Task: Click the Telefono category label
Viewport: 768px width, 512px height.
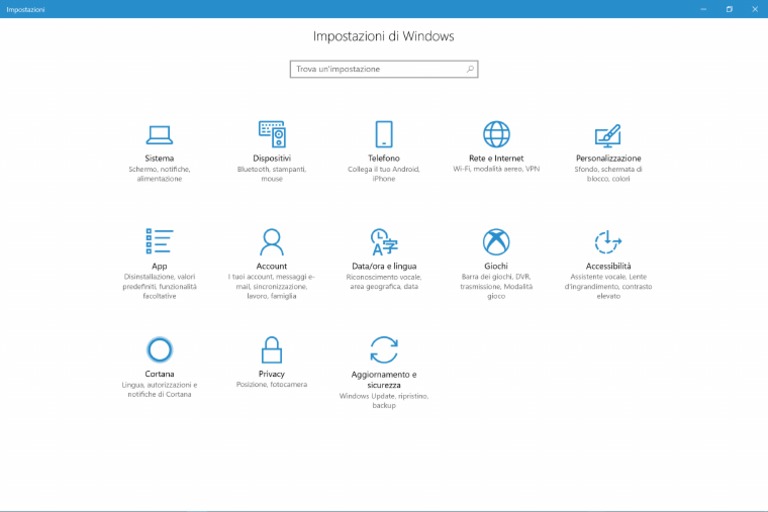Action: [384, 158]
